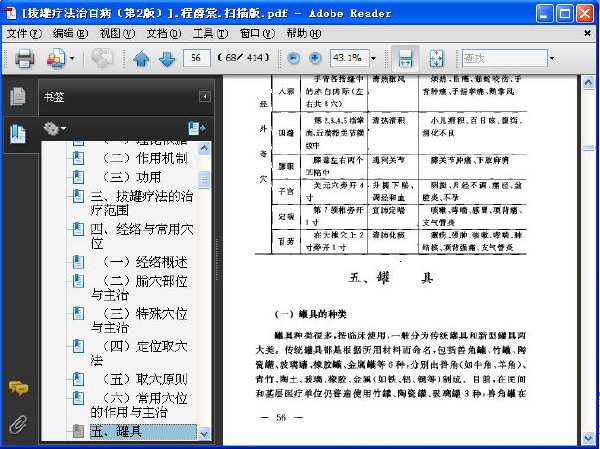
Task: Open the 文档(D) menu
Action: [x=164, y=34]
